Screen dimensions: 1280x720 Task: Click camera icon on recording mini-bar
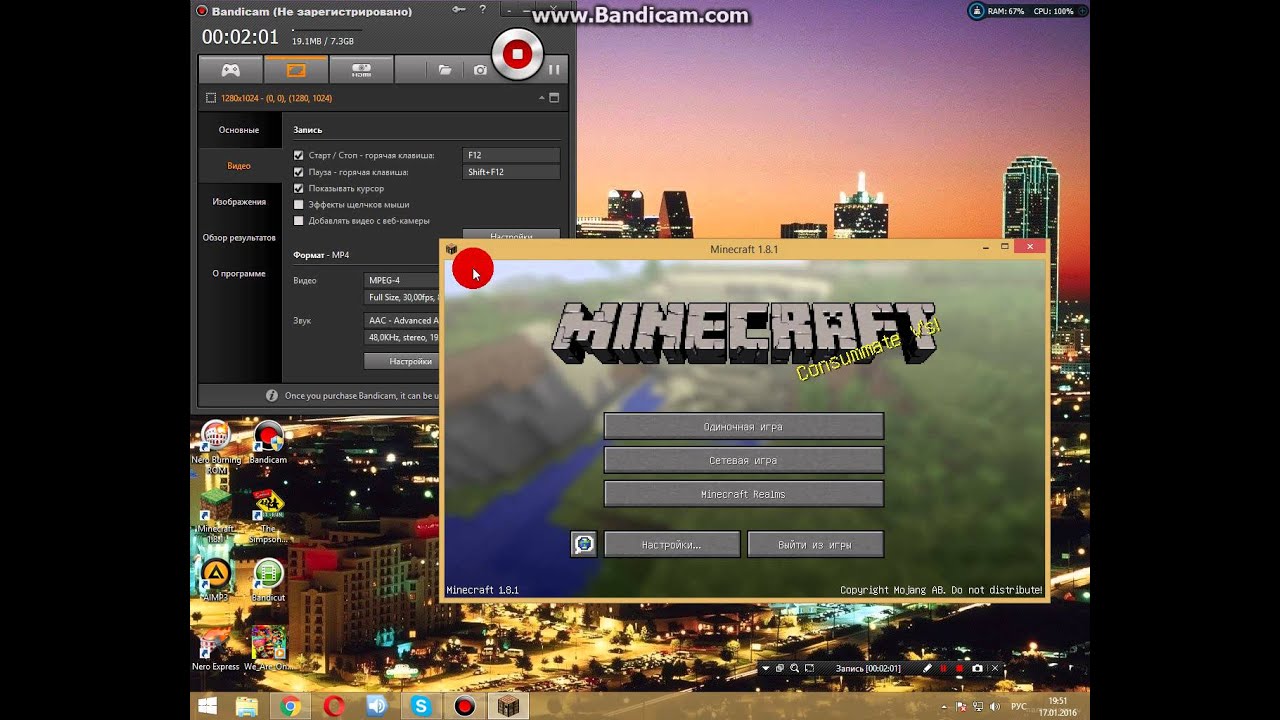pyautogui.click(x=977, y=668)
